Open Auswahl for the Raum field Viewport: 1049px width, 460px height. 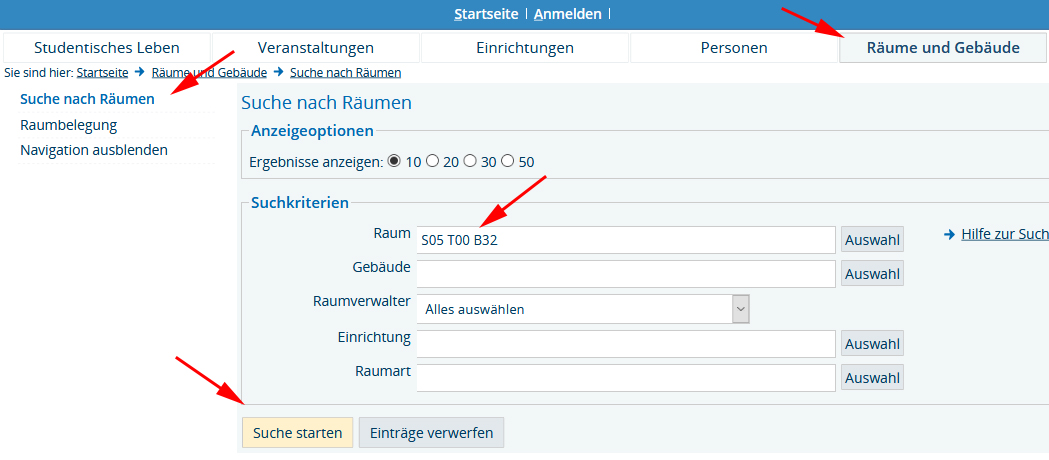click(x=872, y=240)
